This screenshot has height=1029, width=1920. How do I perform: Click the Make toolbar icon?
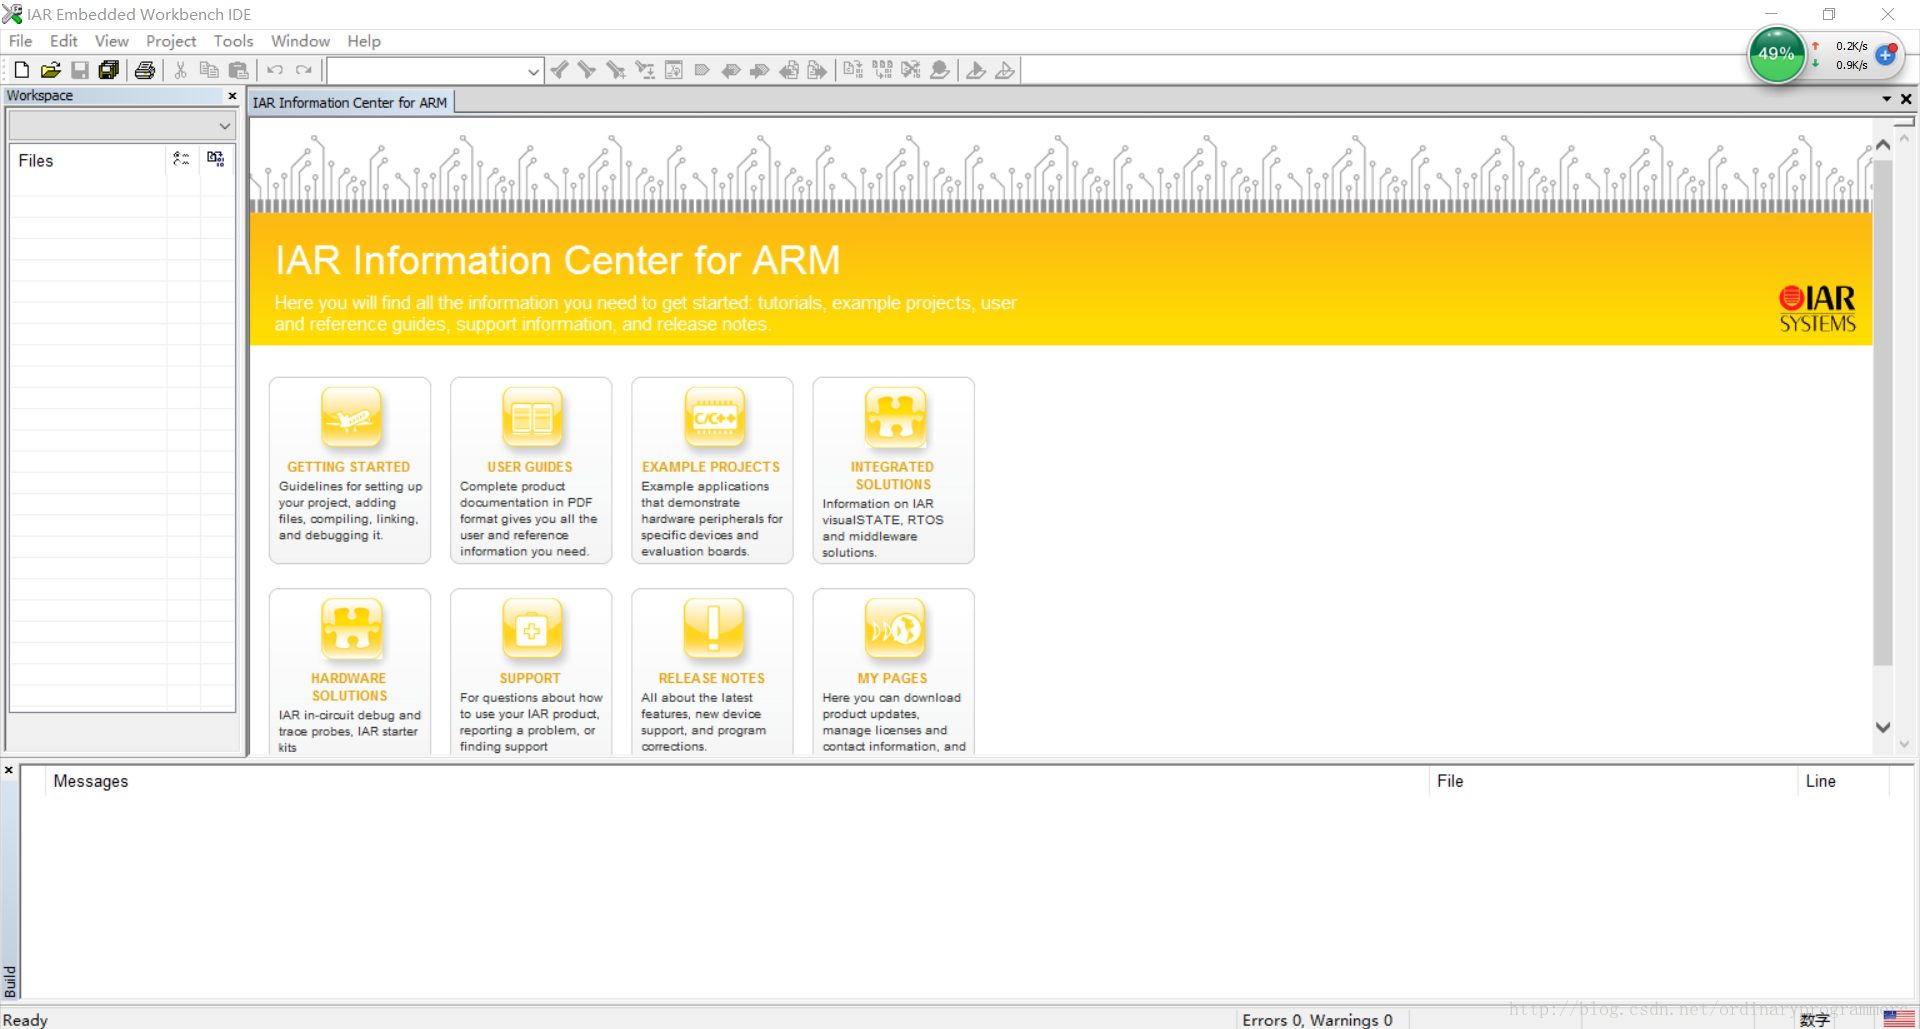[x=882, y=70]
